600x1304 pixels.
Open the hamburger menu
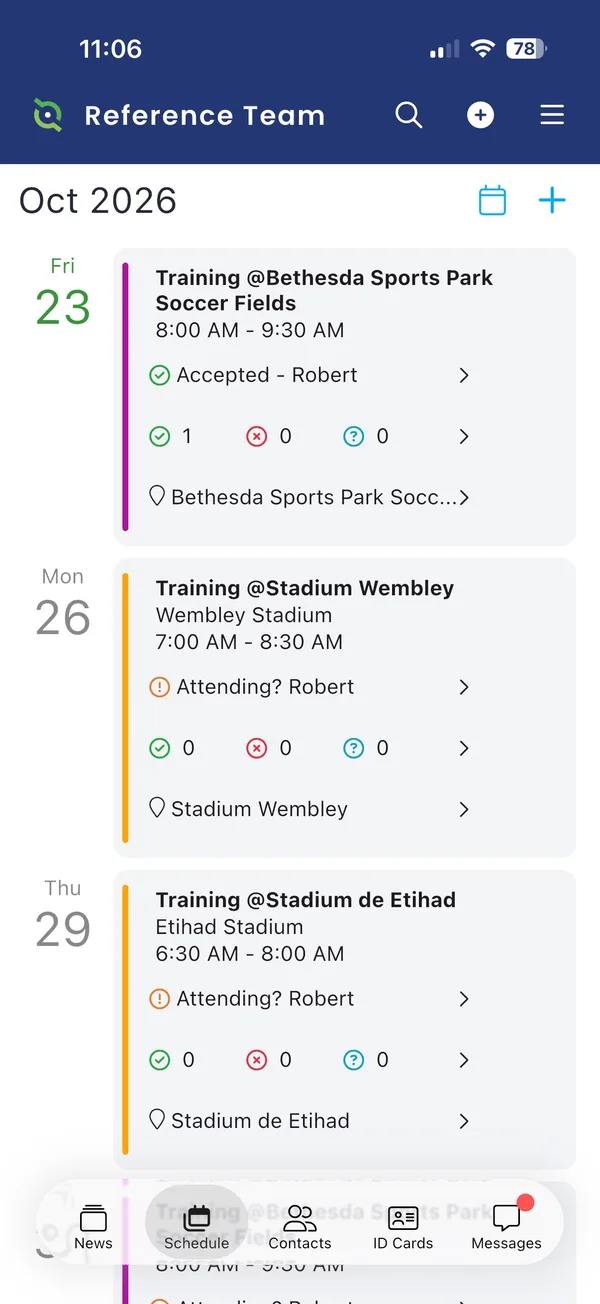(552, 115)
